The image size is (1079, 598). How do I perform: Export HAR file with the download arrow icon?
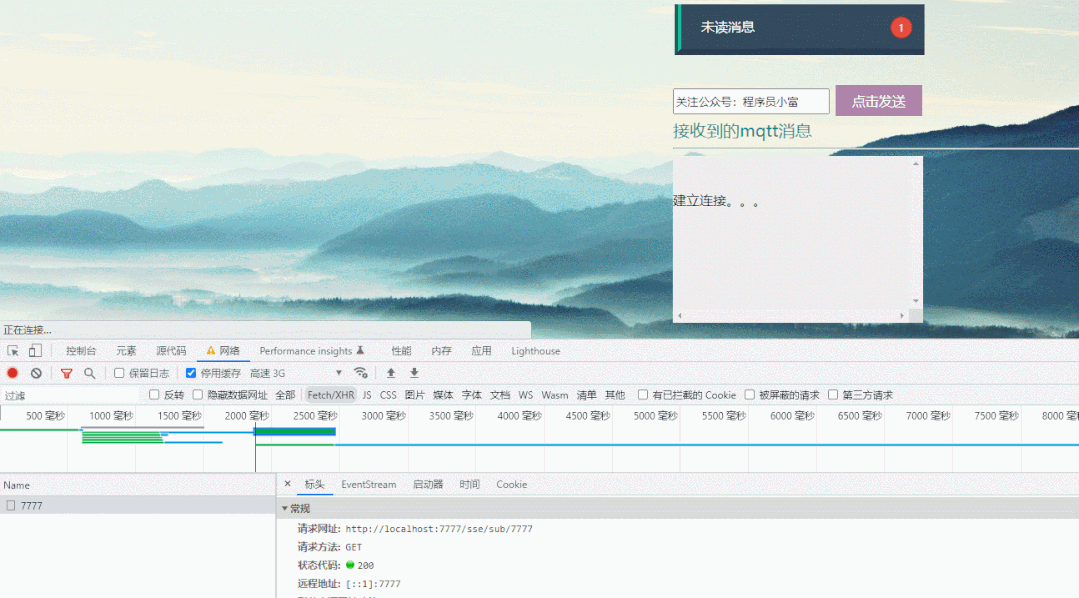pos(413,372)
